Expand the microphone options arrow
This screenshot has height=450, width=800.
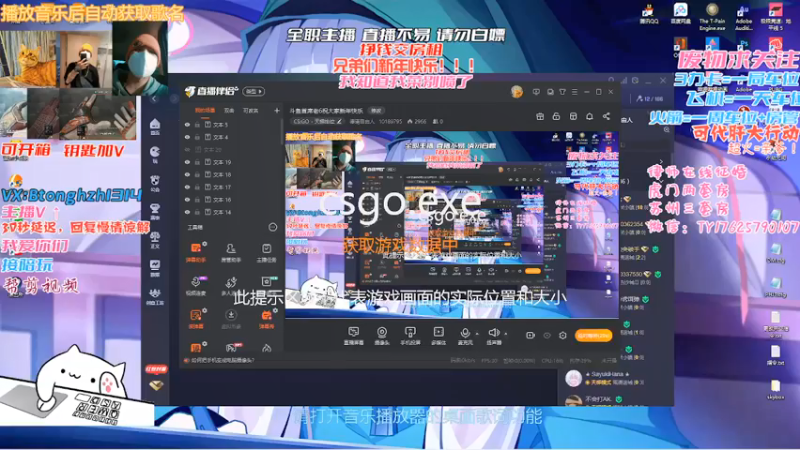point(477,334)
